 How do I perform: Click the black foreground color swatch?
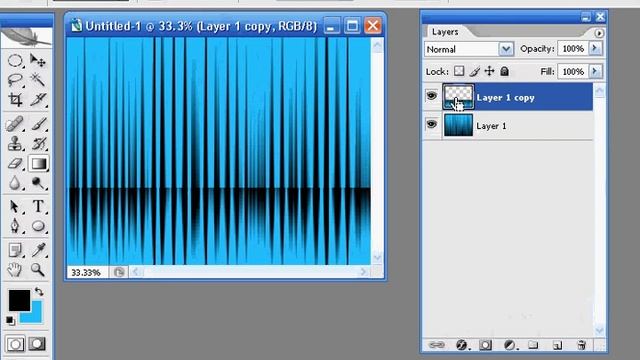coord(19,300)
